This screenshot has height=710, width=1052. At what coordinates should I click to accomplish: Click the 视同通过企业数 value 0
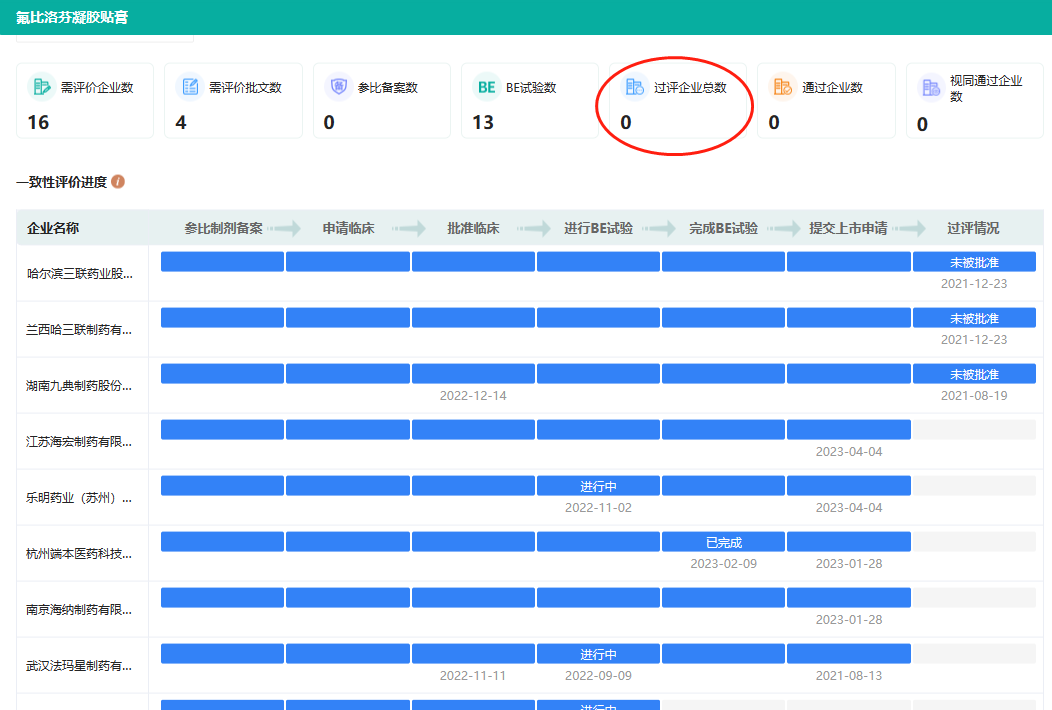[923, 124]
